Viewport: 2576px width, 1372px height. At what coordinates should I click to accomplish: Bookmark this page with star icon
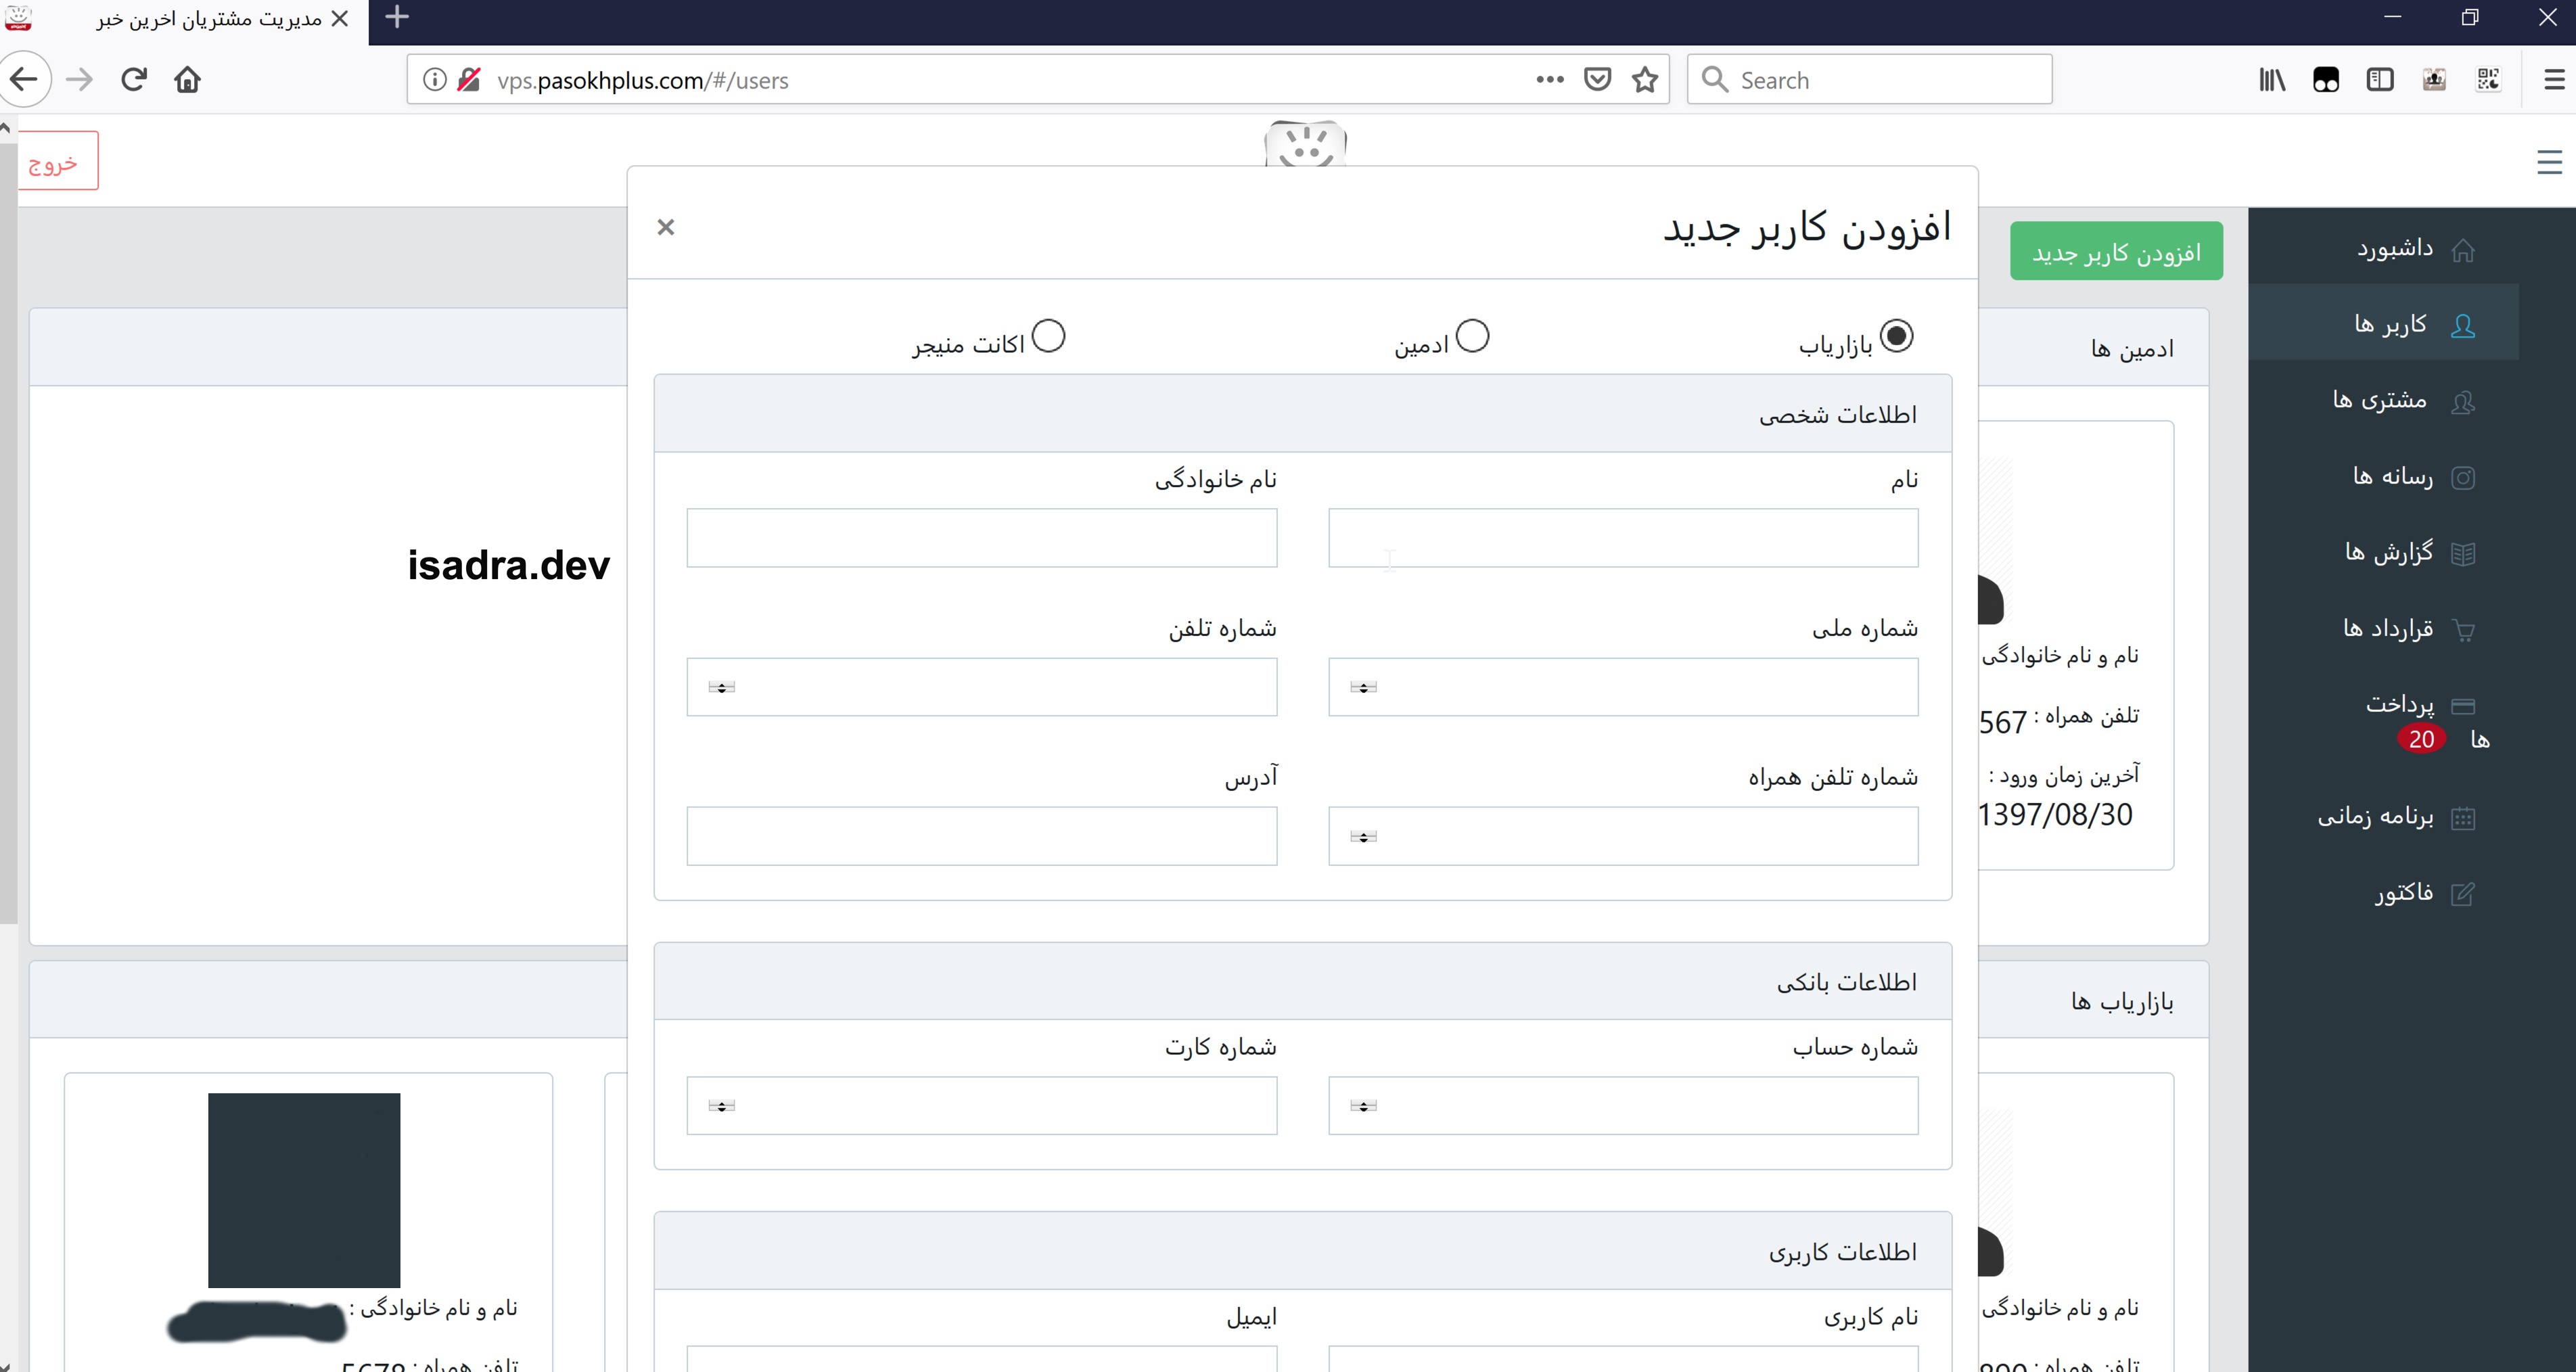pyautogui.click(x=1645, y=80)
